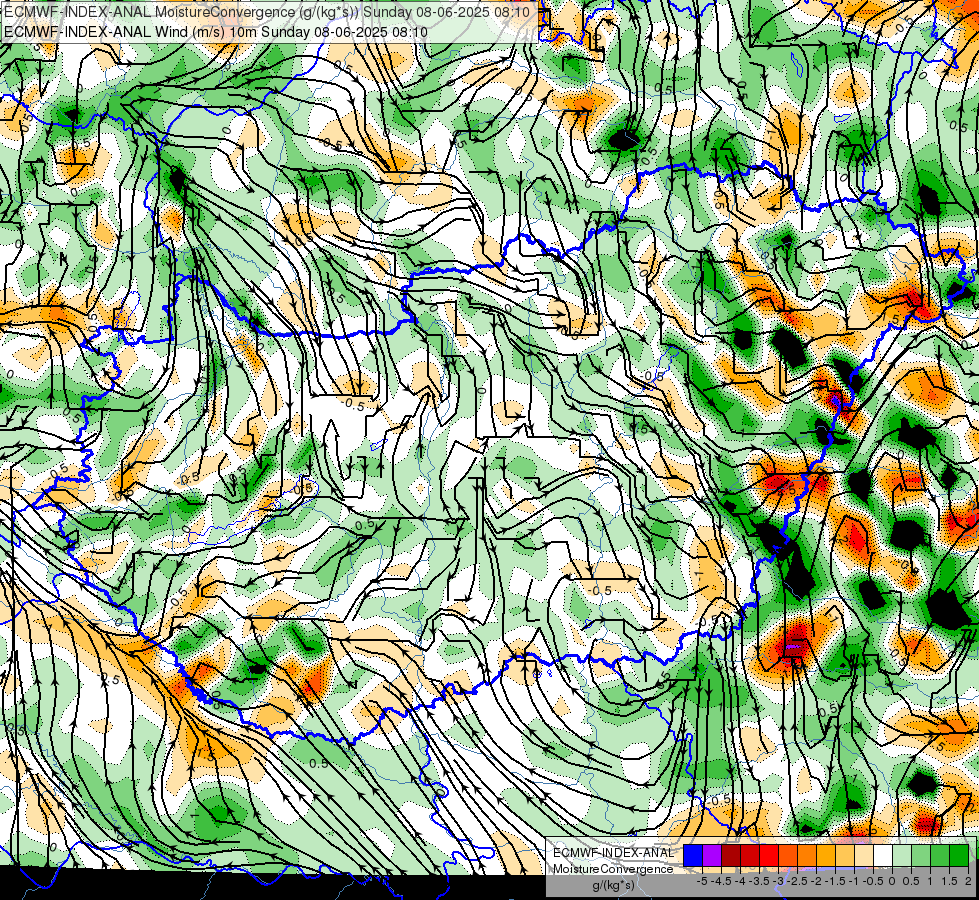Viewport: 979px width, 900px height.
Task: Click the -1 tick label on the legend scale
Action: pos(854,881)
